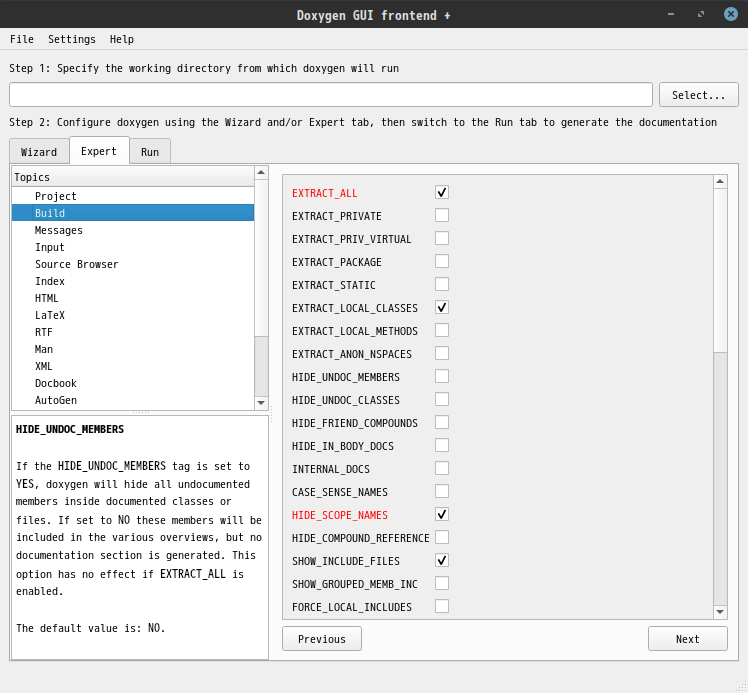Viewport: 748px width, 693px height.
Task: Click the HIDE_SCOPE_NAMES red label
Action: coord(340,515)
